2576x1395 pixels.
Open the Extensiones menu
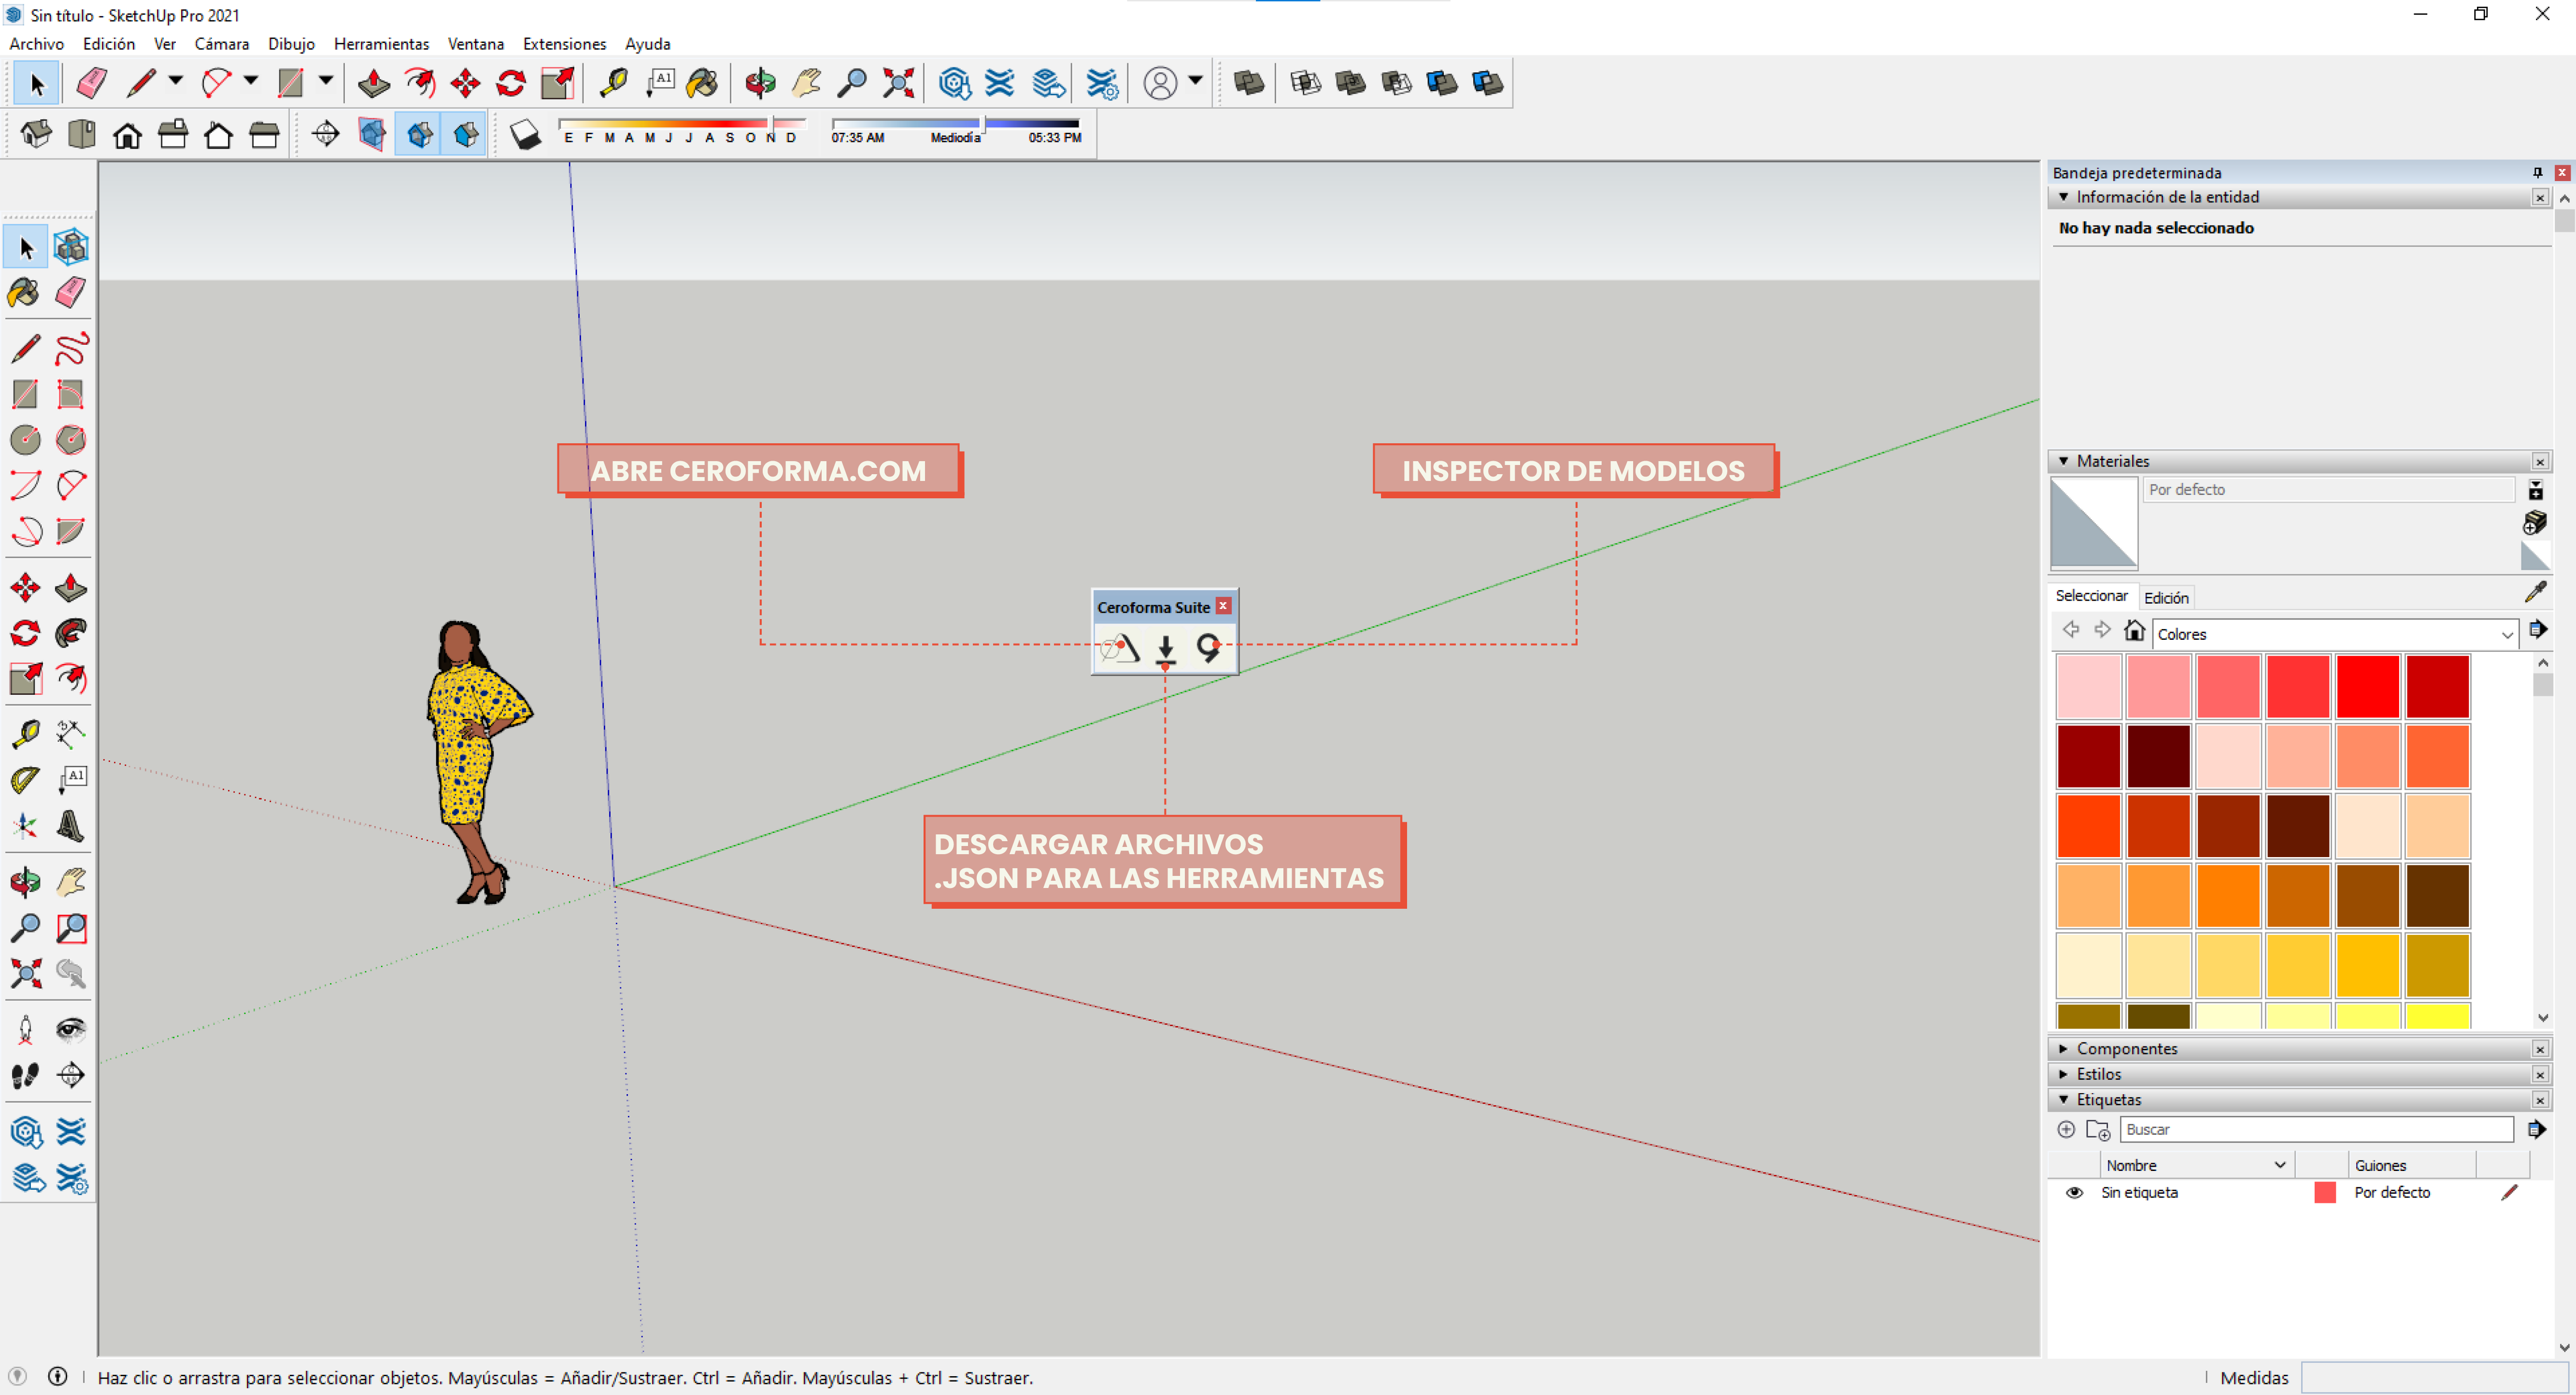(x=564, y=44)
